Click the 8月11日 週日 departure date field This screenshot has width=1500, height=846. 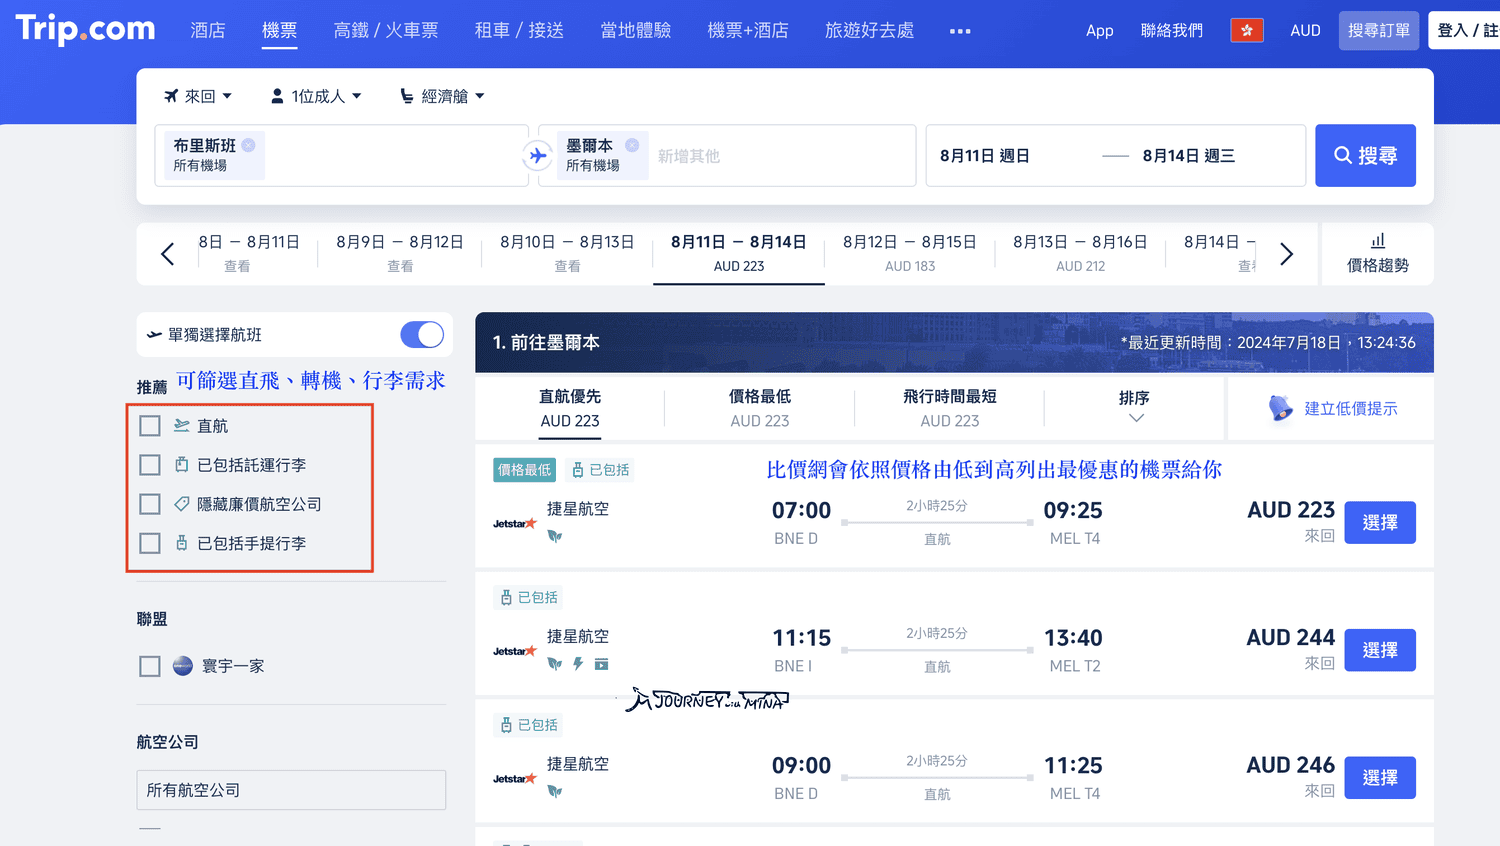click(985, 156)
